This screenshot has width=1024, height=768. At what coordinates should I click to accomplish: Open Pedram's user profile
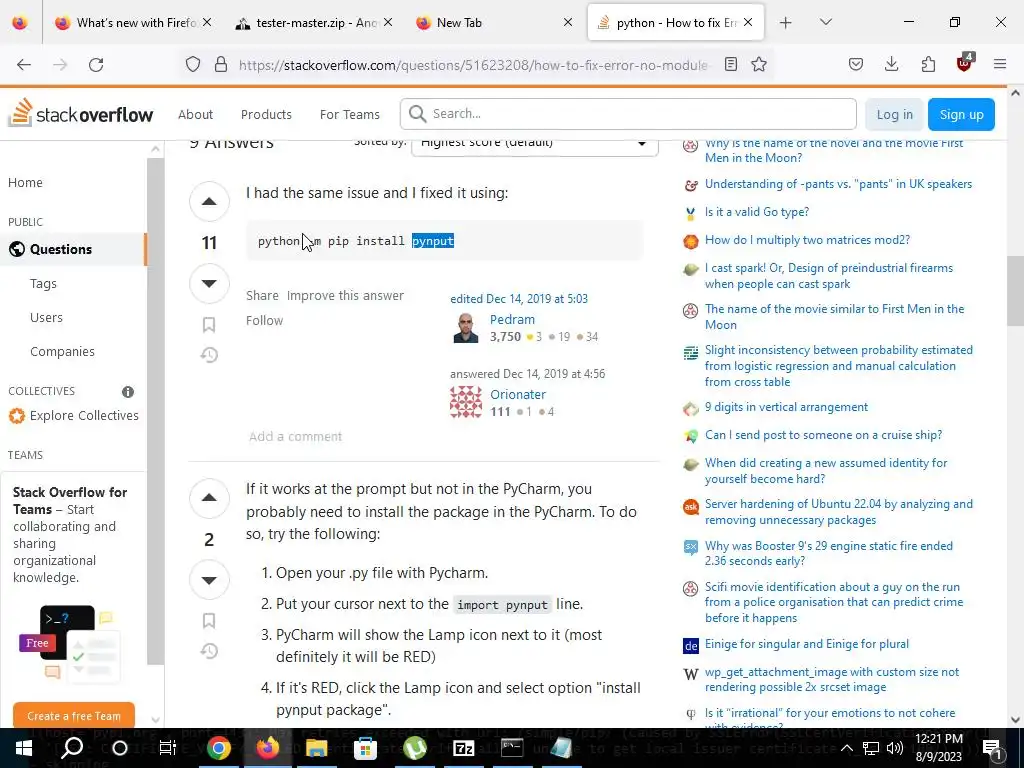(x=512, y=319)
